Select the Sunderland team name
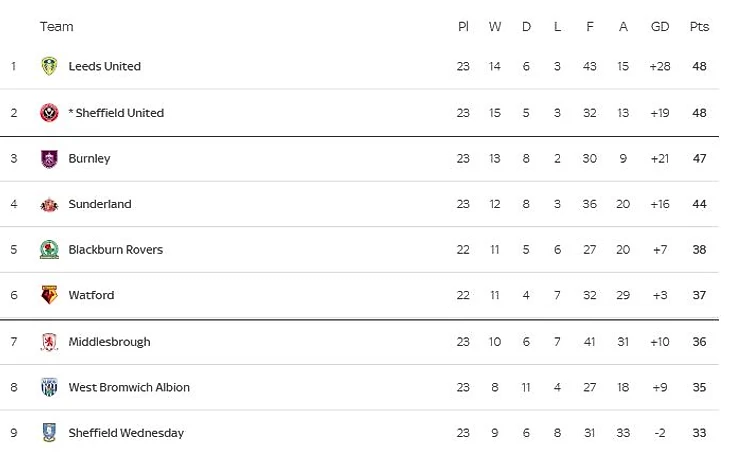 point(100,204)
